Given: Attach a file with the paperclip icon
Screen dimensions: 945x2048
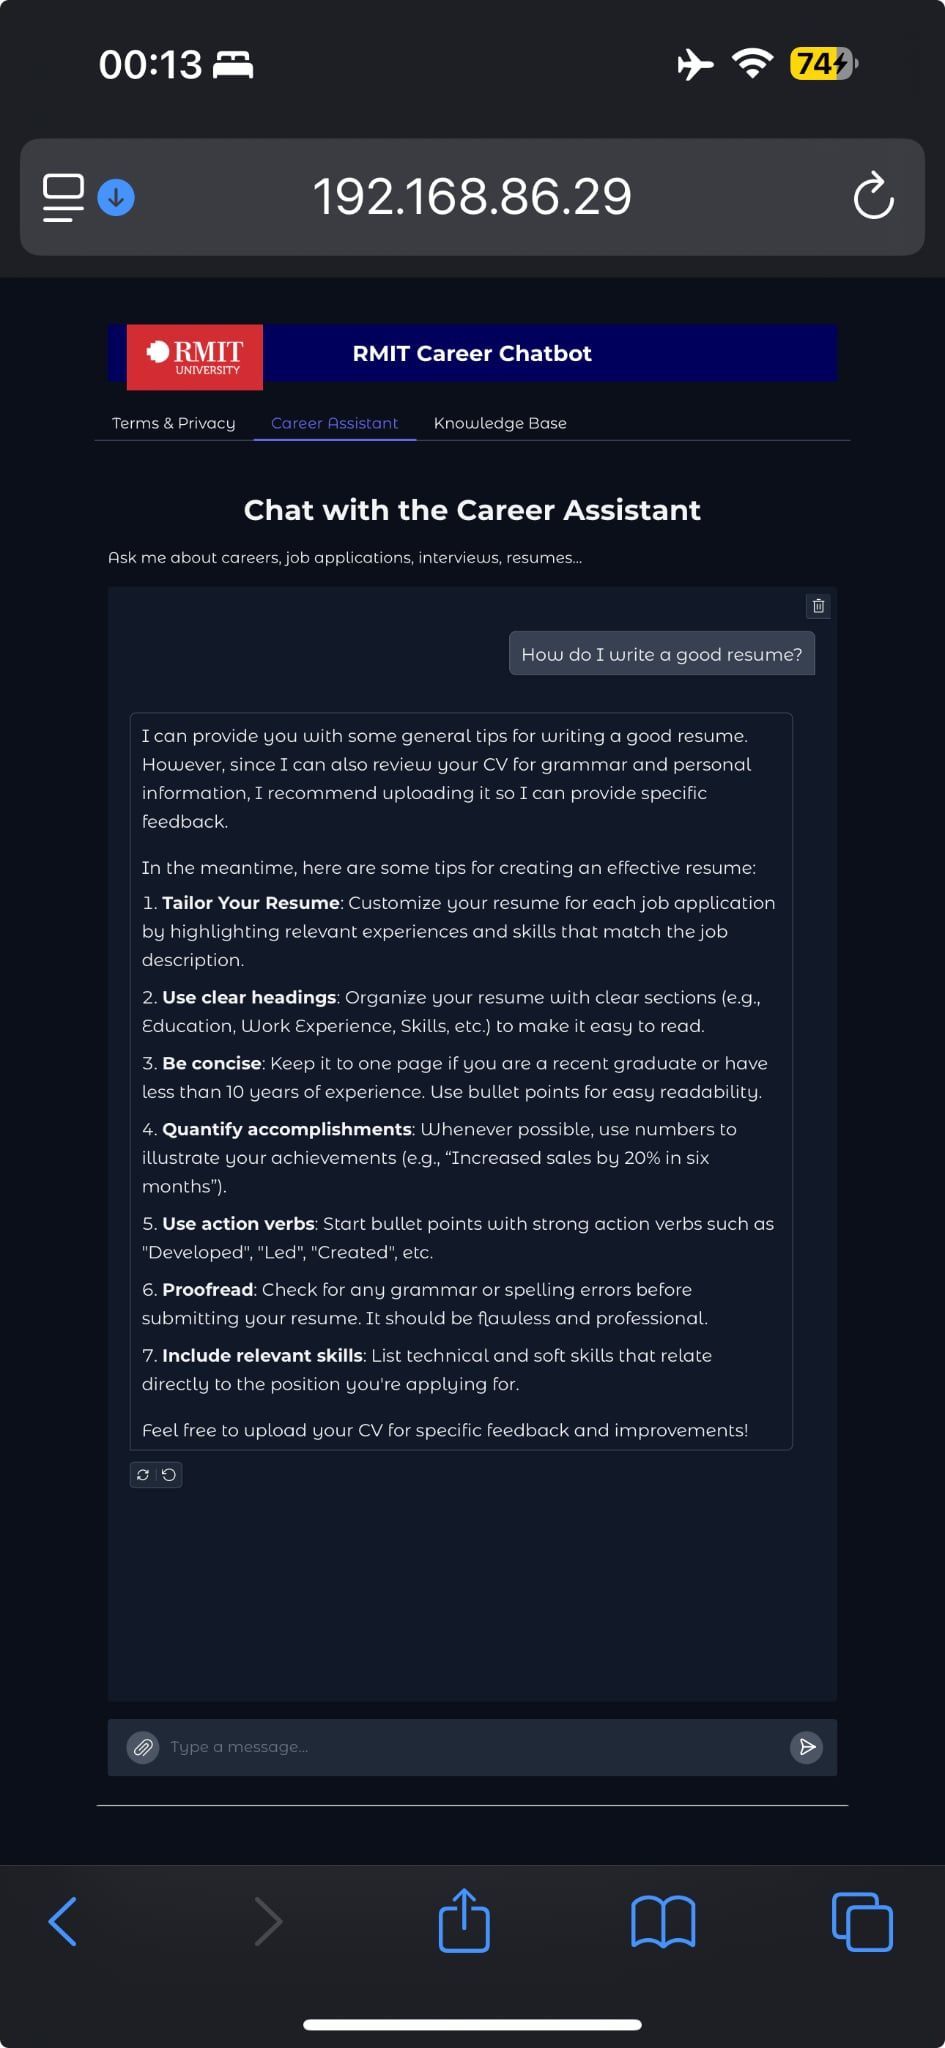Looking at the screenshot, I should 143,1747.
